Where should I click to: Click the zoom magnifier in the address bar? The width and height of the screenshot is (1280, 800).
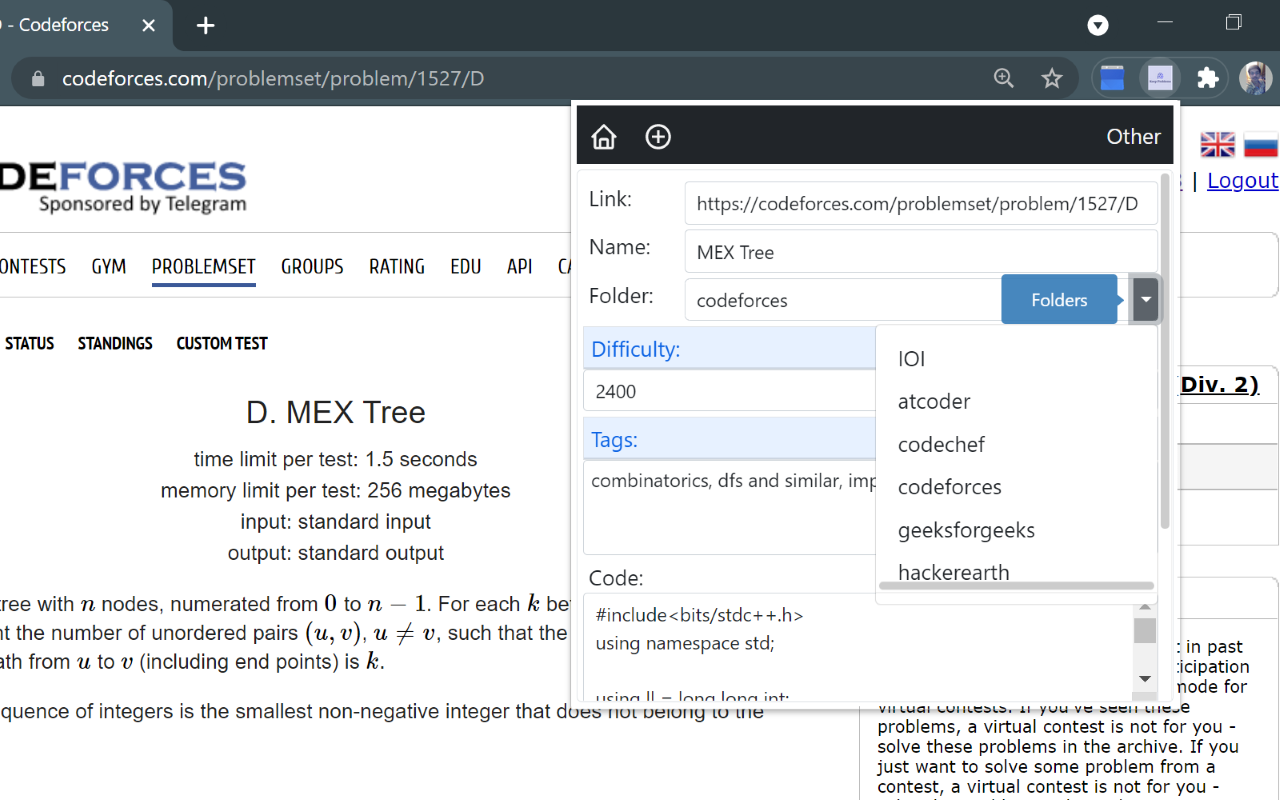pos(1004,78)
